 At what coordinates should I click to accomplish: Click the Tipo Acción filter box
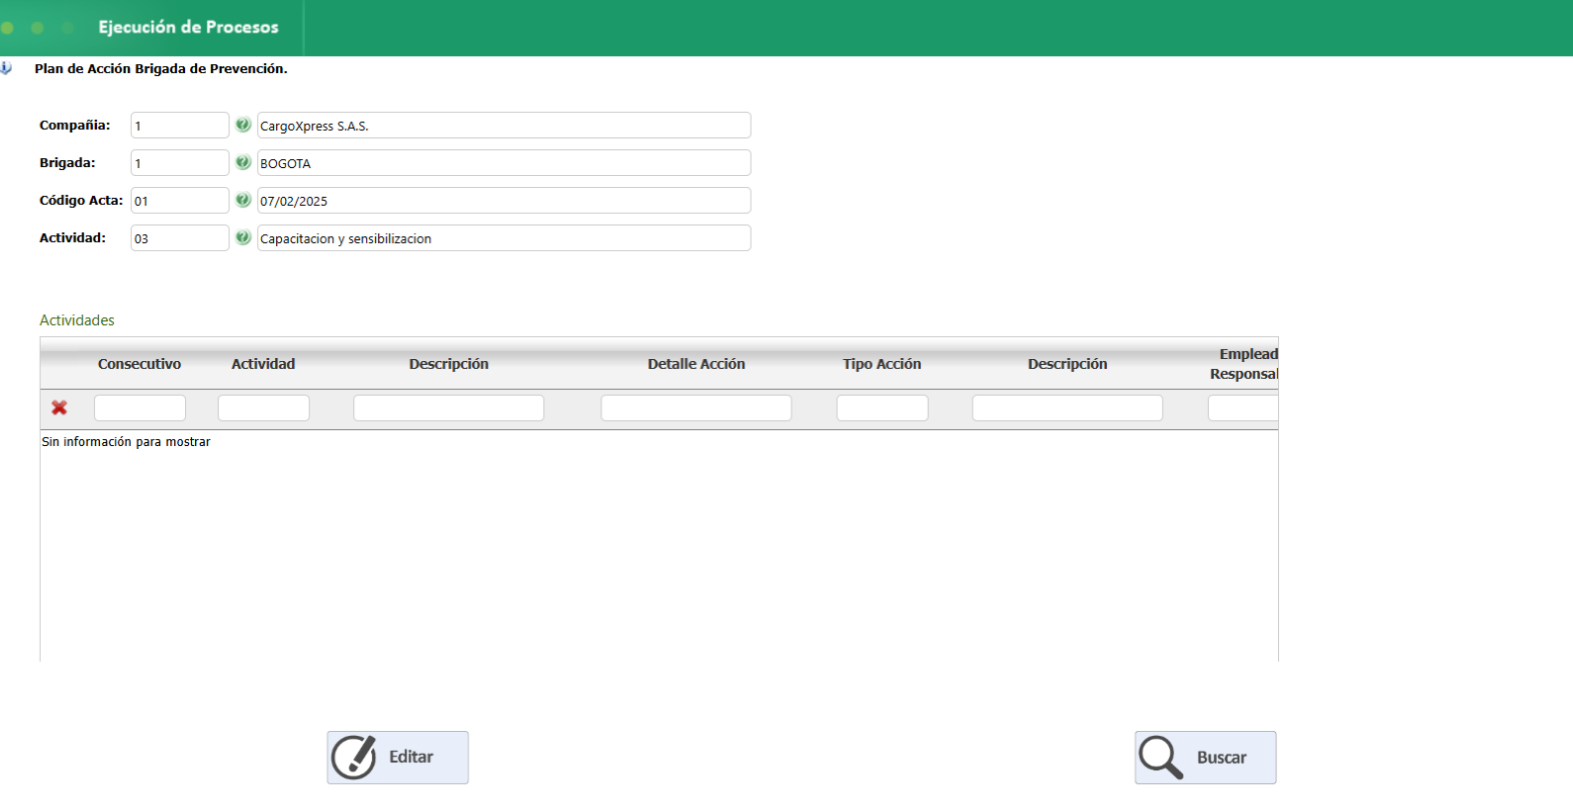pyautogui.click(x=882, y=408)
